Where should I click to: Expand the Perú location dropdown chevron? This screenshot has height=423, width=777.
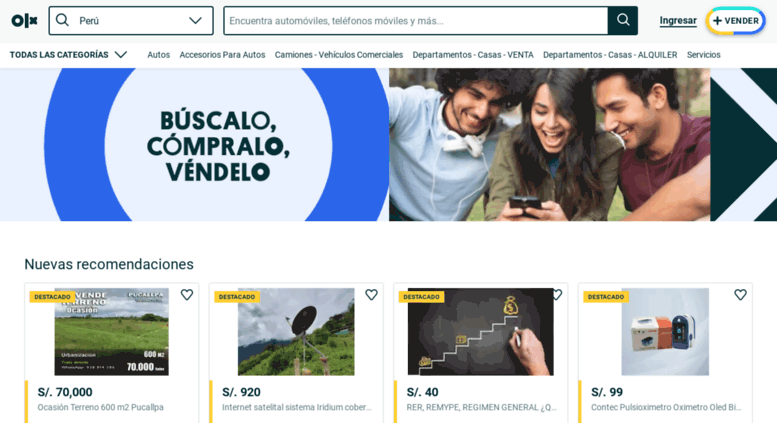195,20
